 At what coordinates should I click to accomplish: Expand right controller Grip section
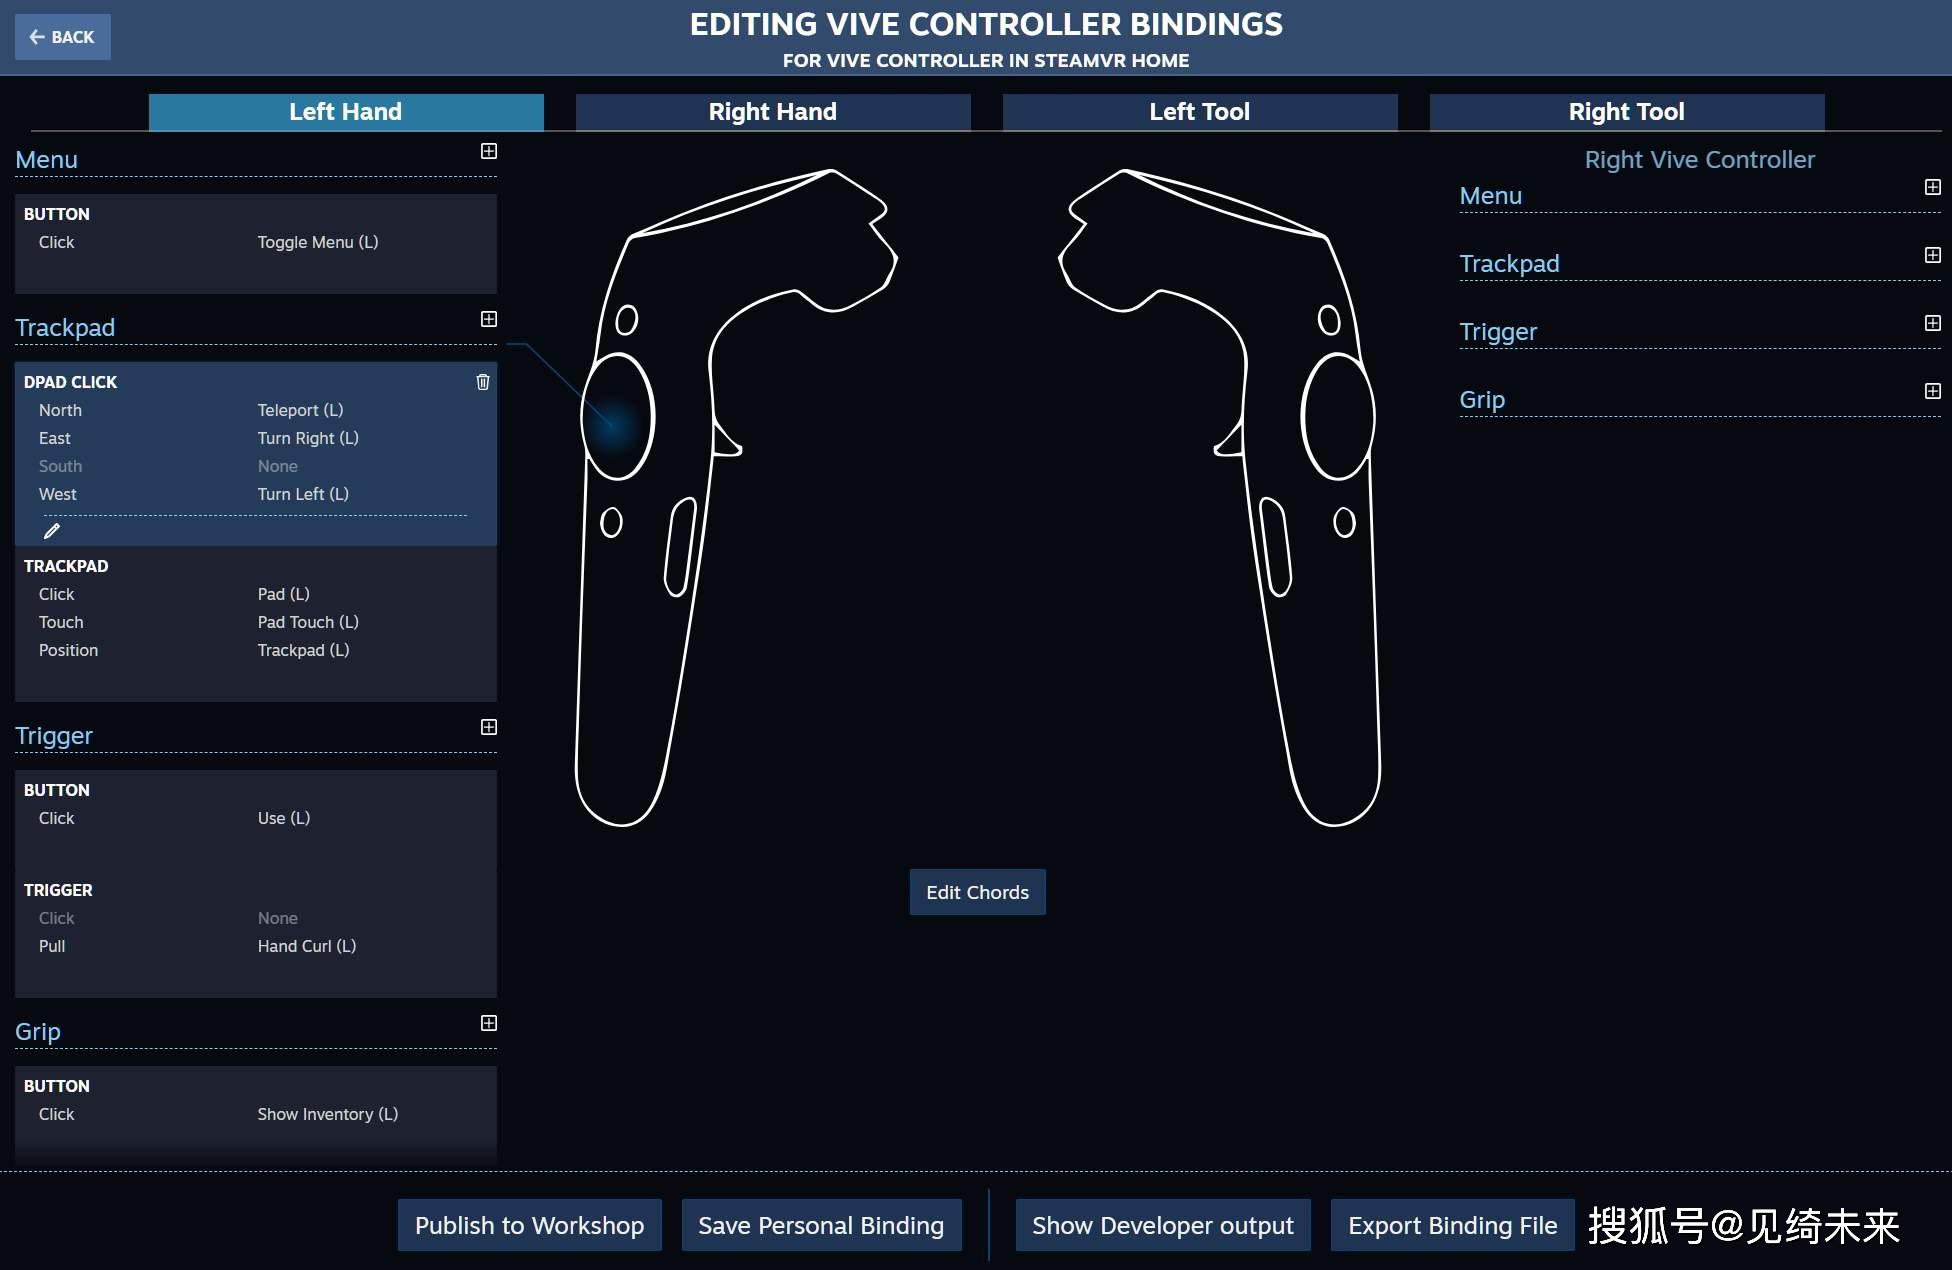(x=1933, y=391)
